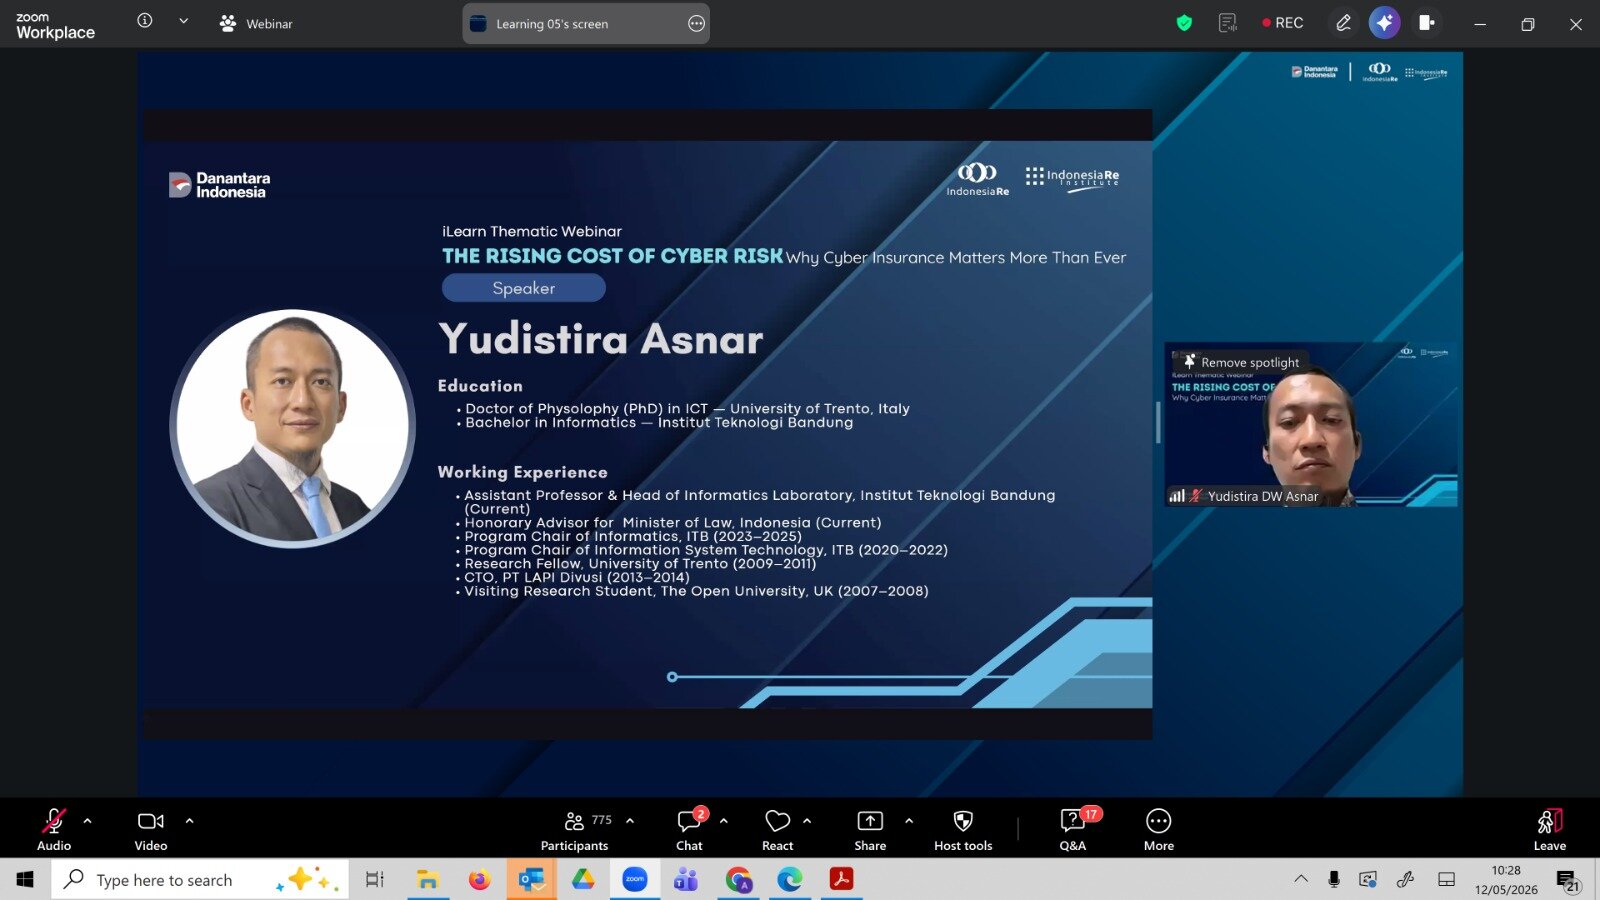Open File Explorer from the taskbar
Screen dimensions: 1600x900
(428, 880)
